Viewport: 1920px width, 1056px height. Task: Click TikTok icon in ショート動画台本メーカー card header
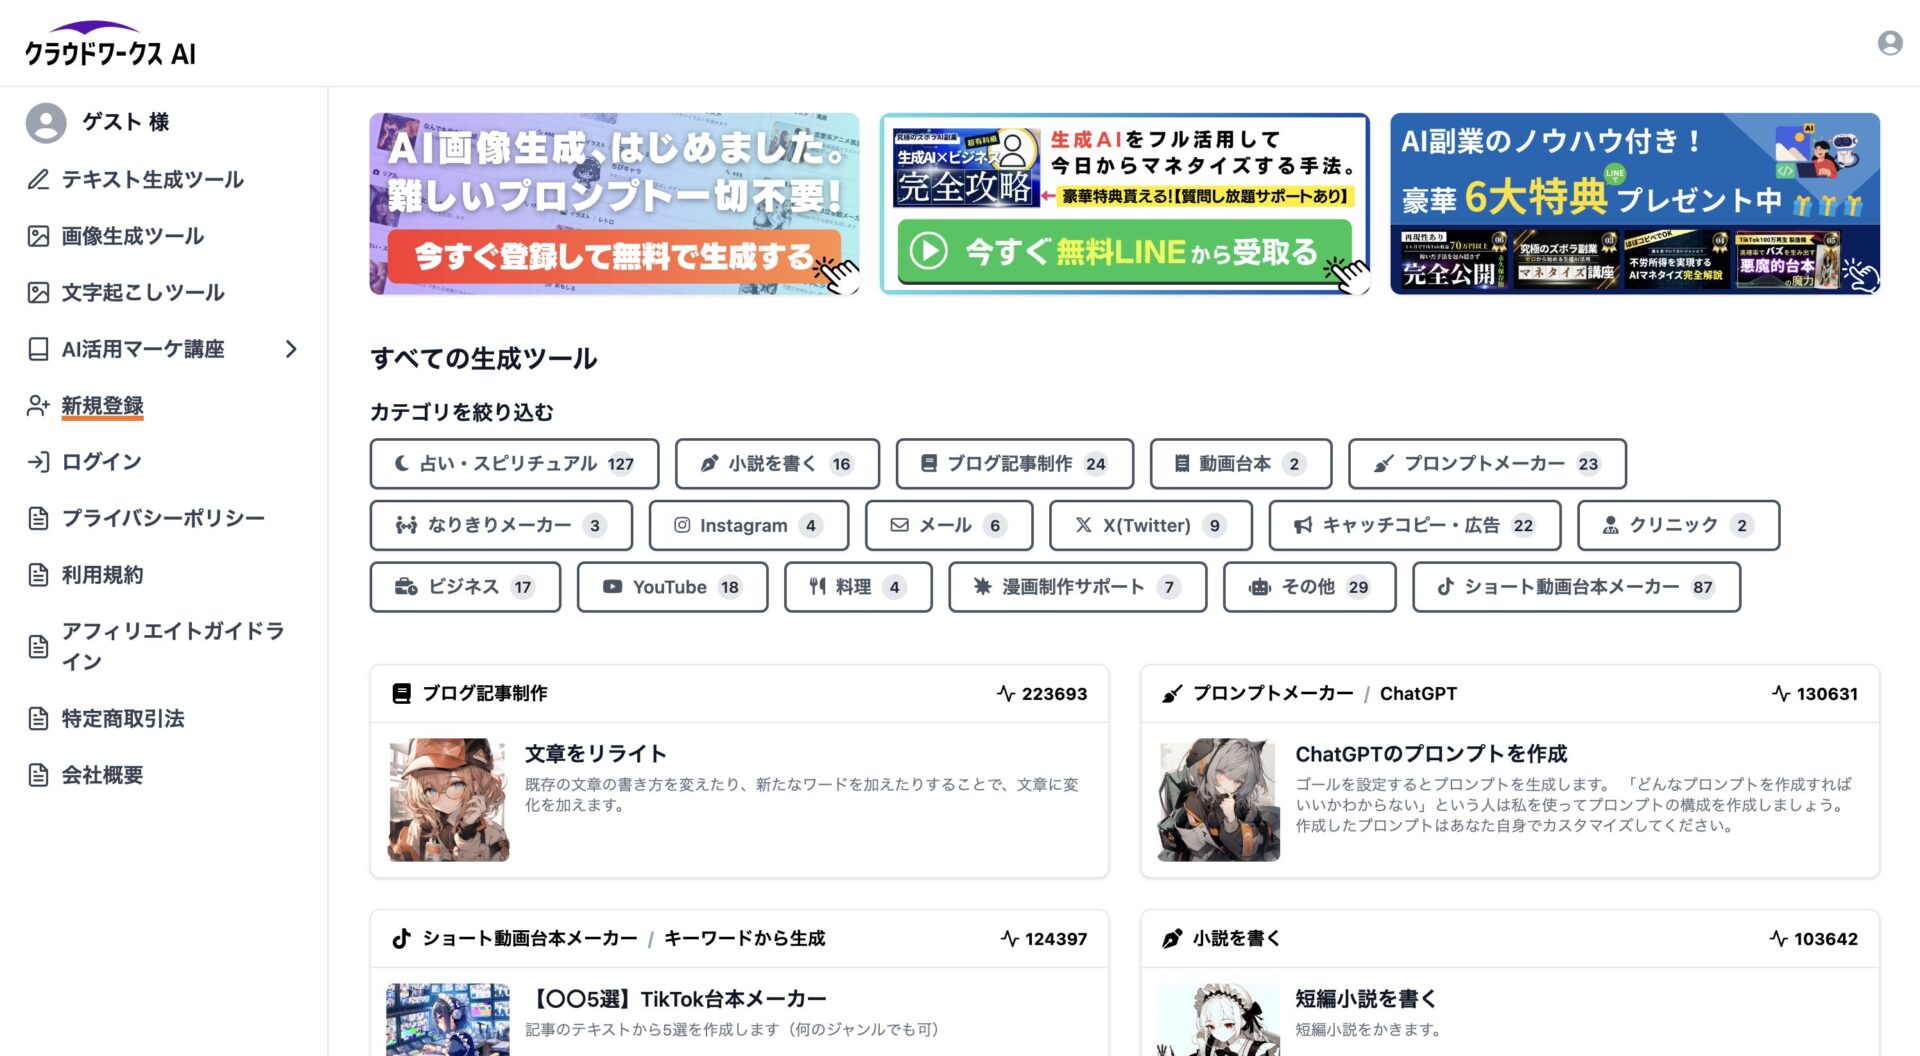(401, 939)
